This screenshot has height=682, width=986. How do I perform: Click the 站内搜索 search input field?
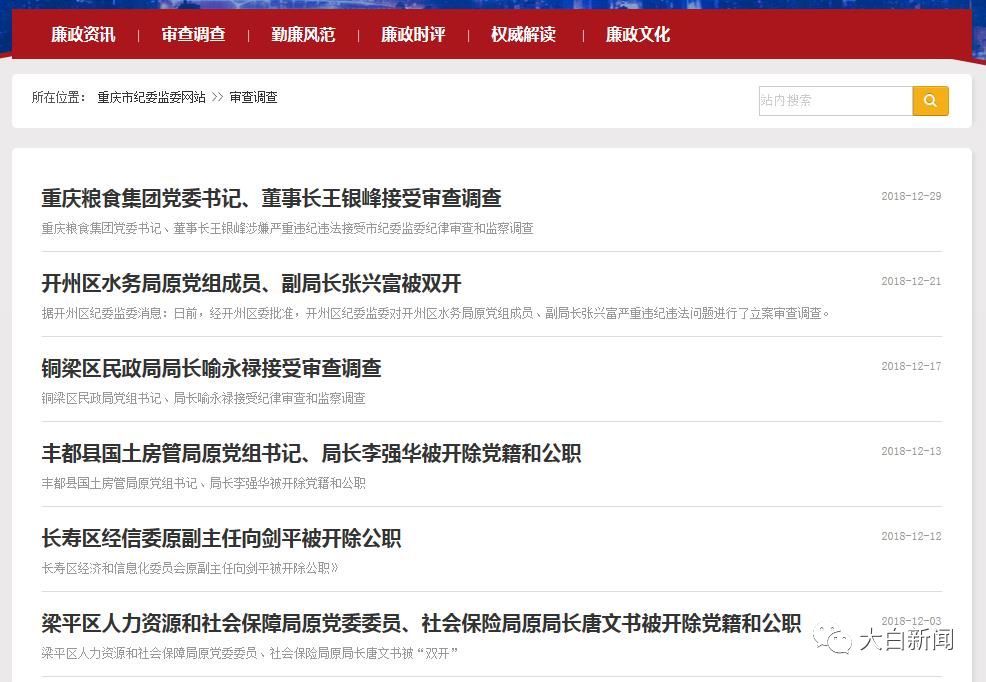click(835, 100)
